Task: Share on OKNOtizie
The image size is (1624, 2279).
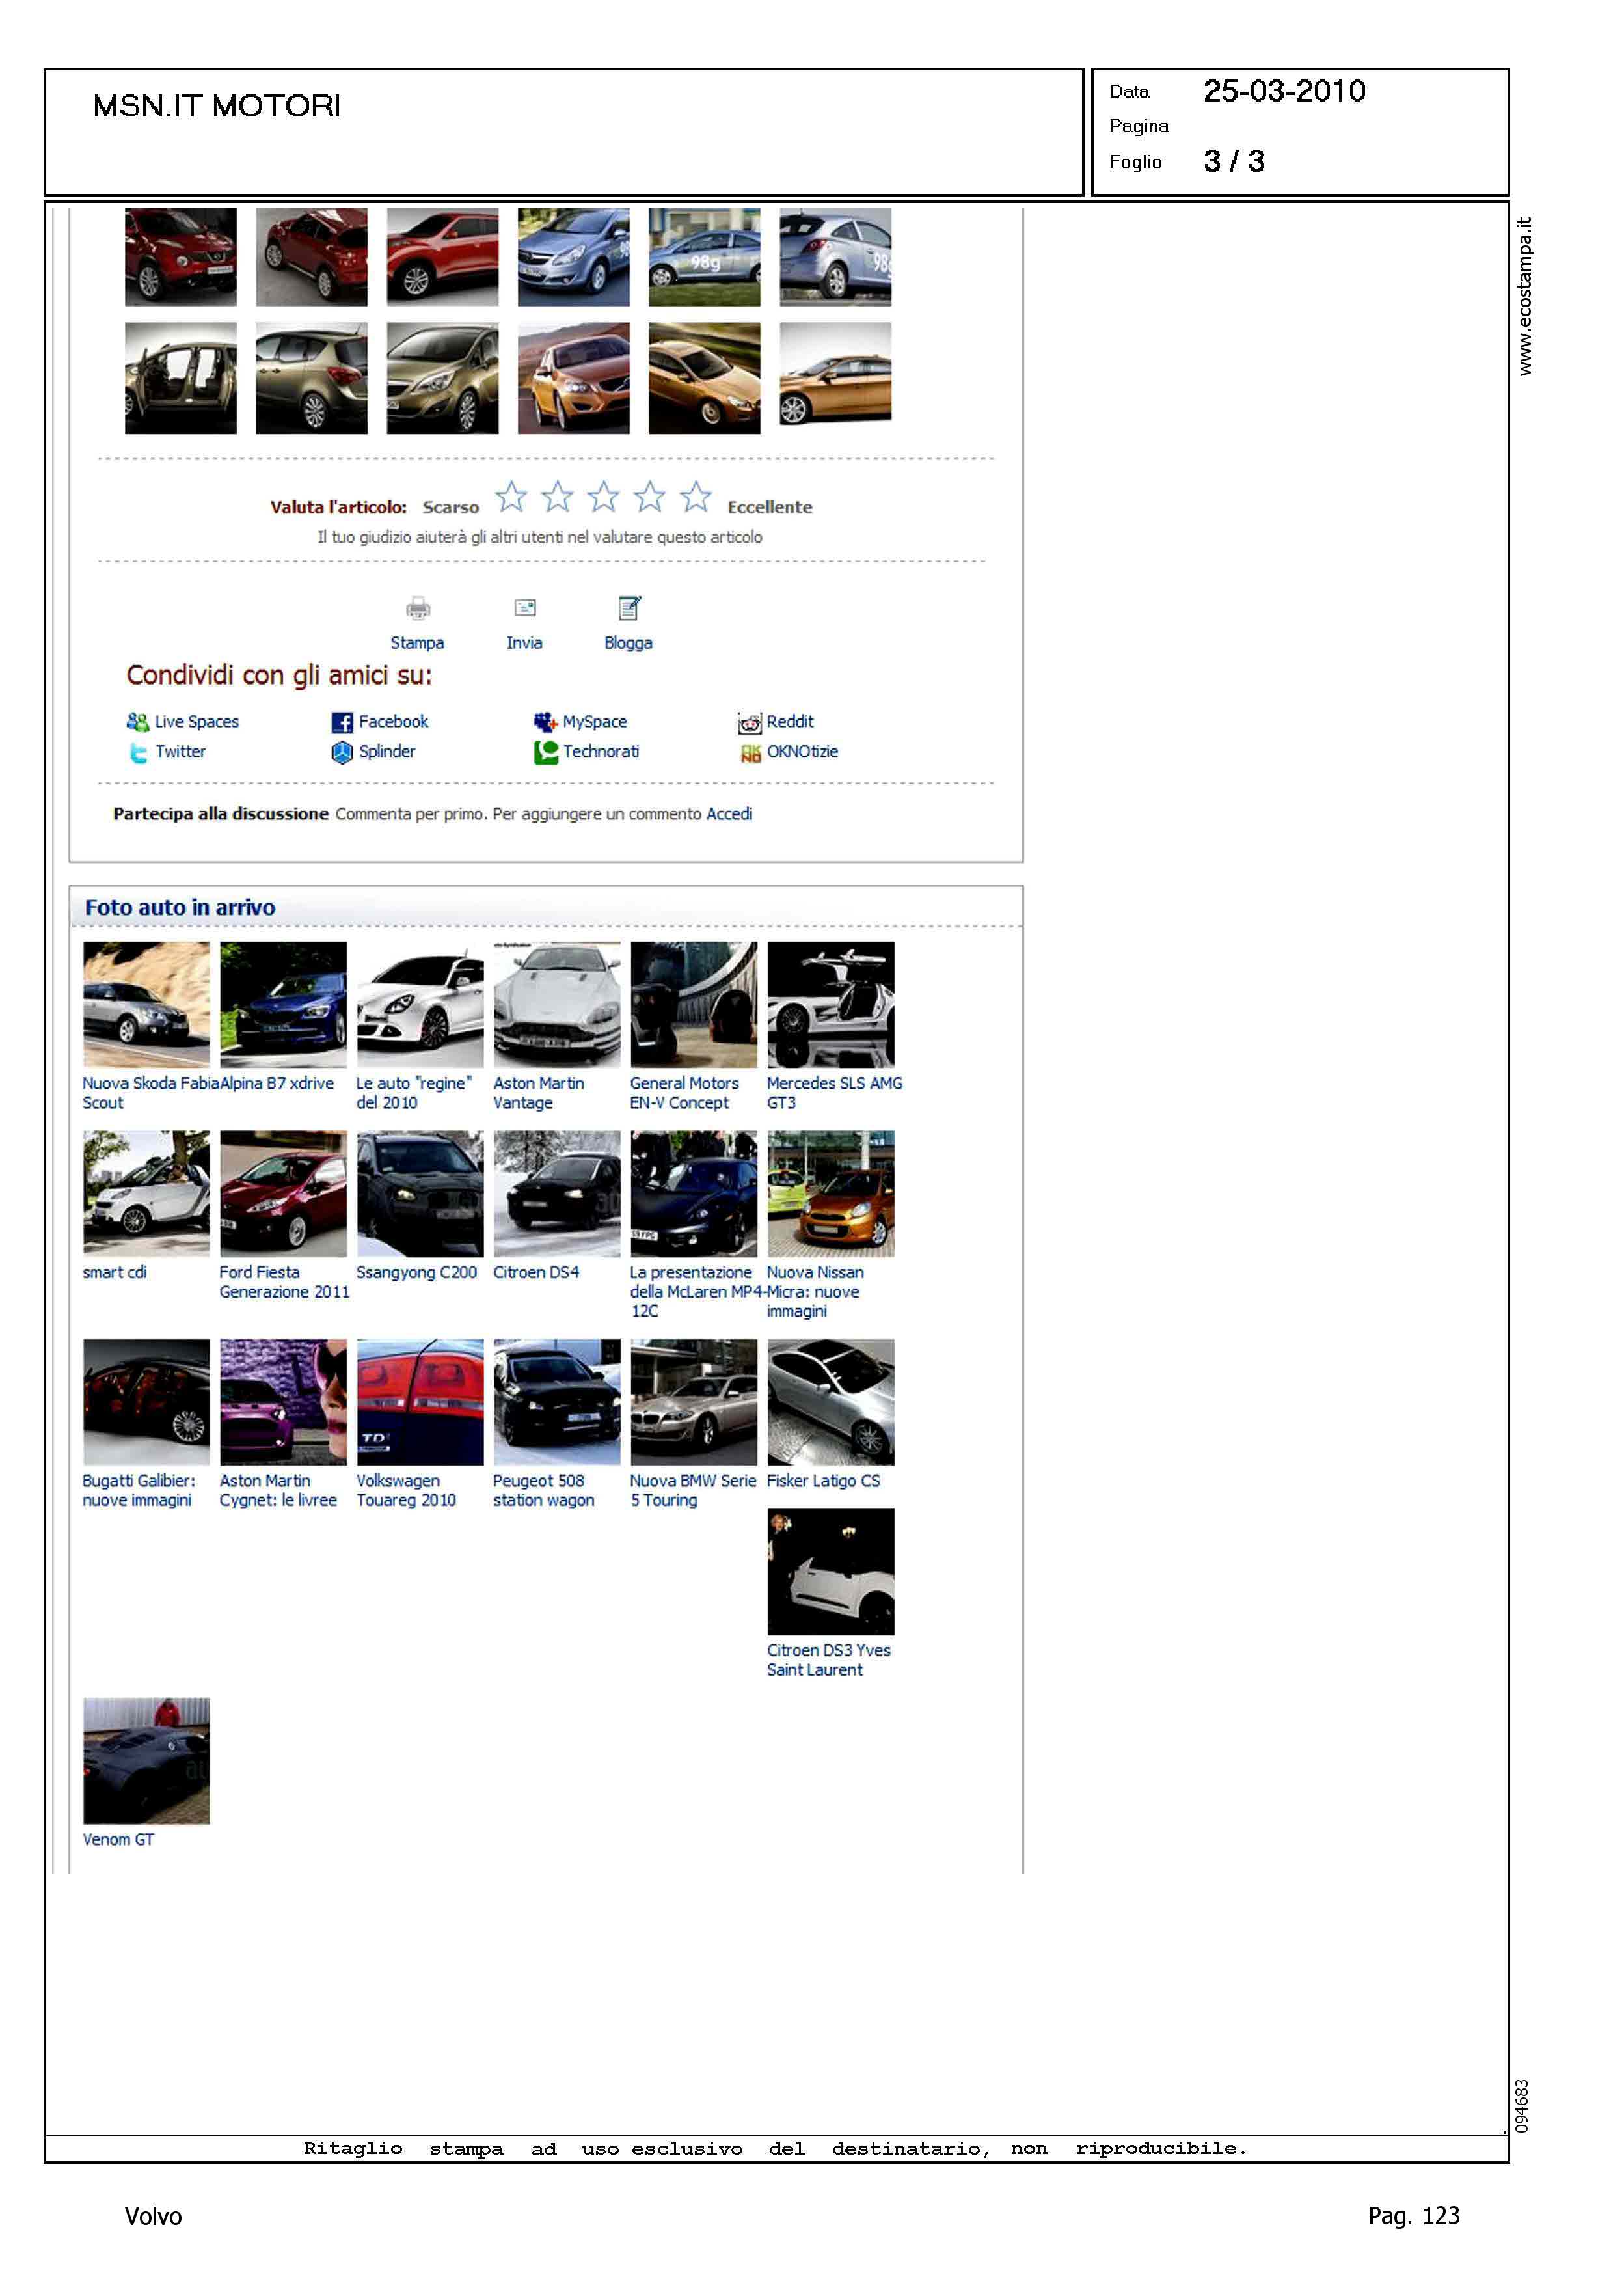Action: (802, 752)
